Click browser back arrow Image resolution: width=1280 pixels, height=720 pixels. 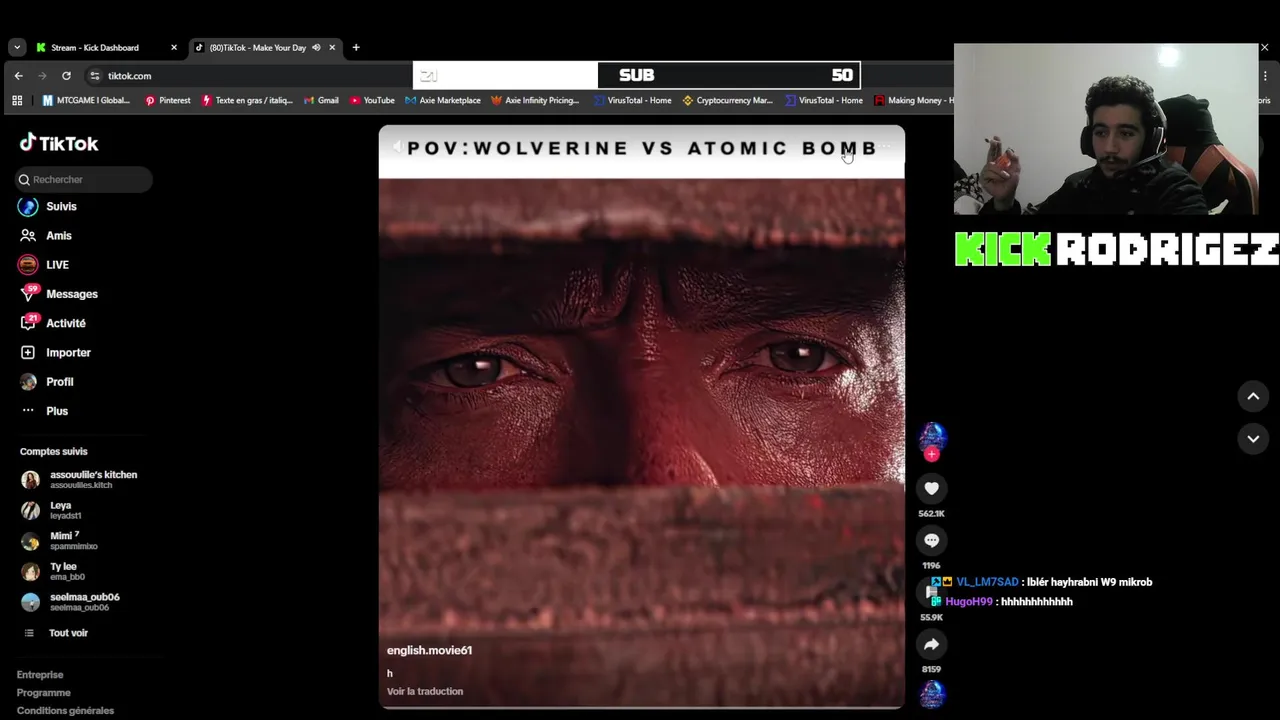coord(18,76)
